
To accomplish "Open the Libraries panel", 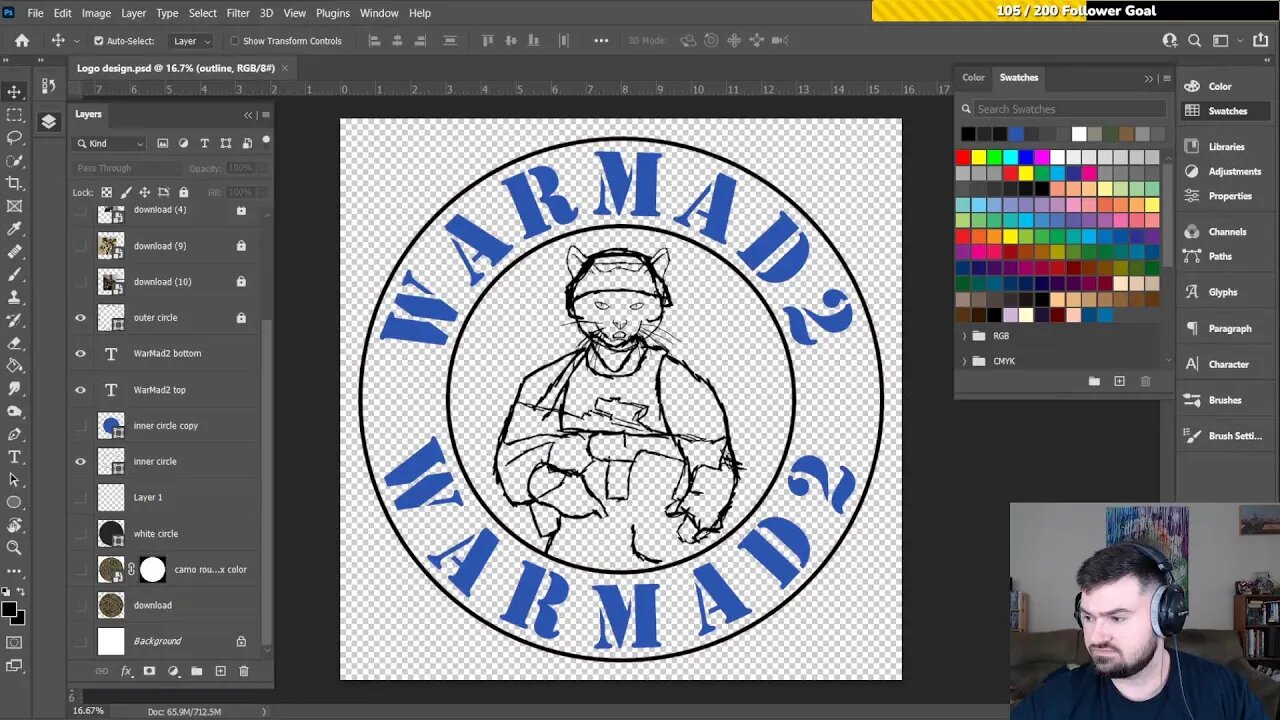I will pos(1226,146).
